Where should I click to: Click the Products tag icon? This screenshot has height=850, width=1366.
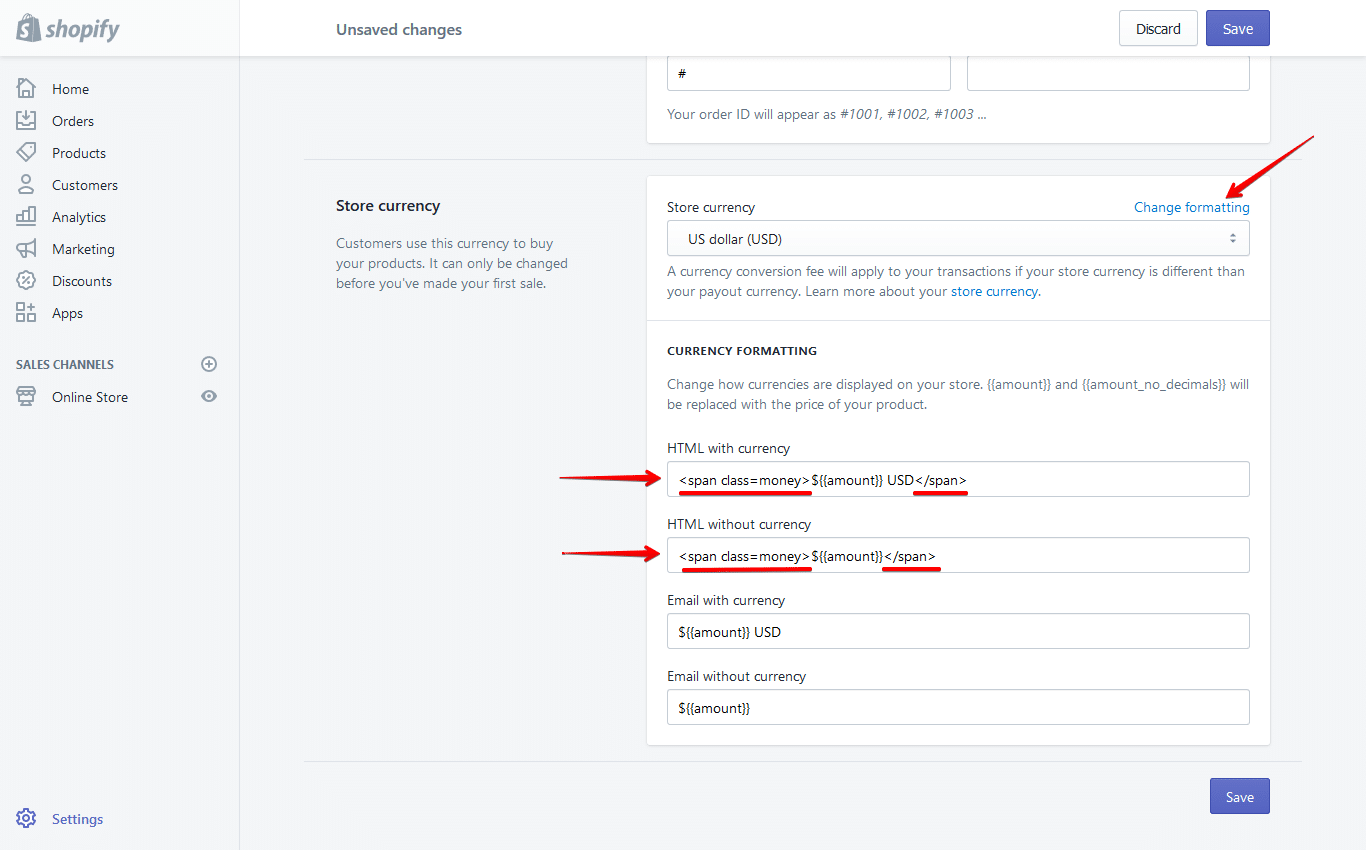pyautogui.click(x=26, y=153)
